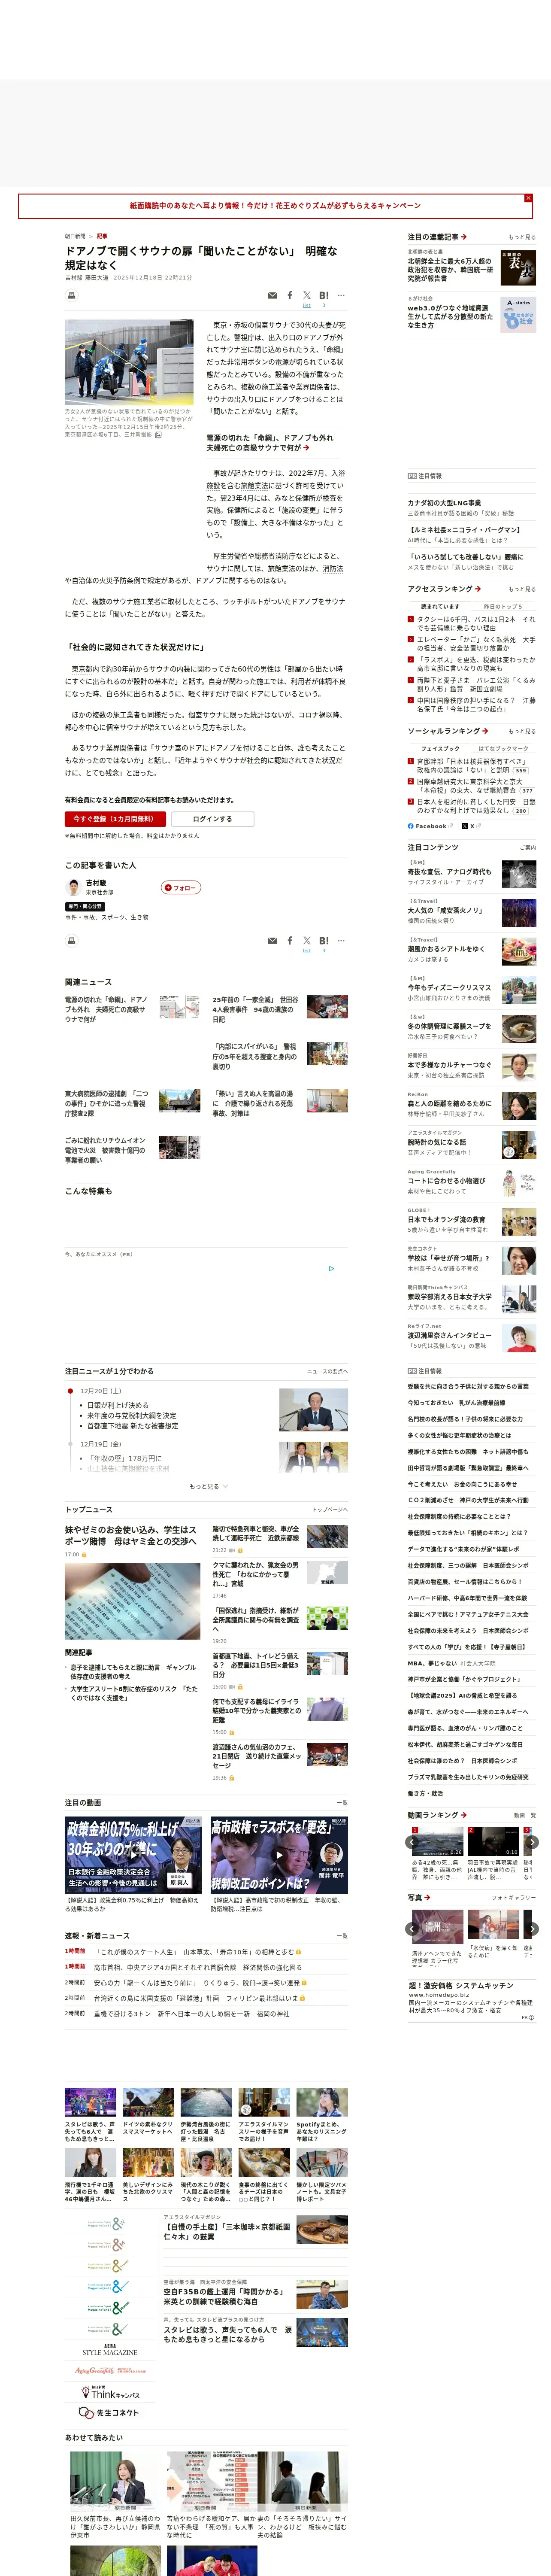Enlarge the sauna investigation article photo

pos(129,362)
